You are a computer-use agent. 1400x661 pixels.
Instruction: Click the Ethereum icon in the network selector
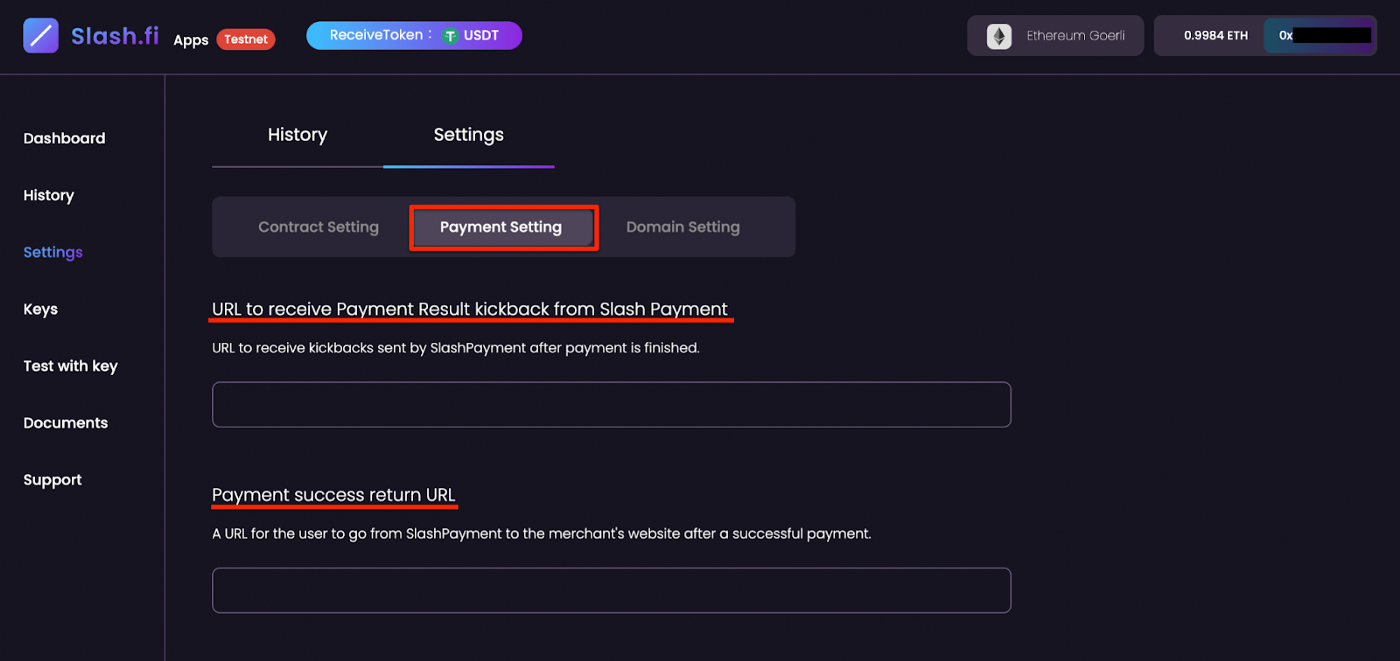tap(999, 35)
